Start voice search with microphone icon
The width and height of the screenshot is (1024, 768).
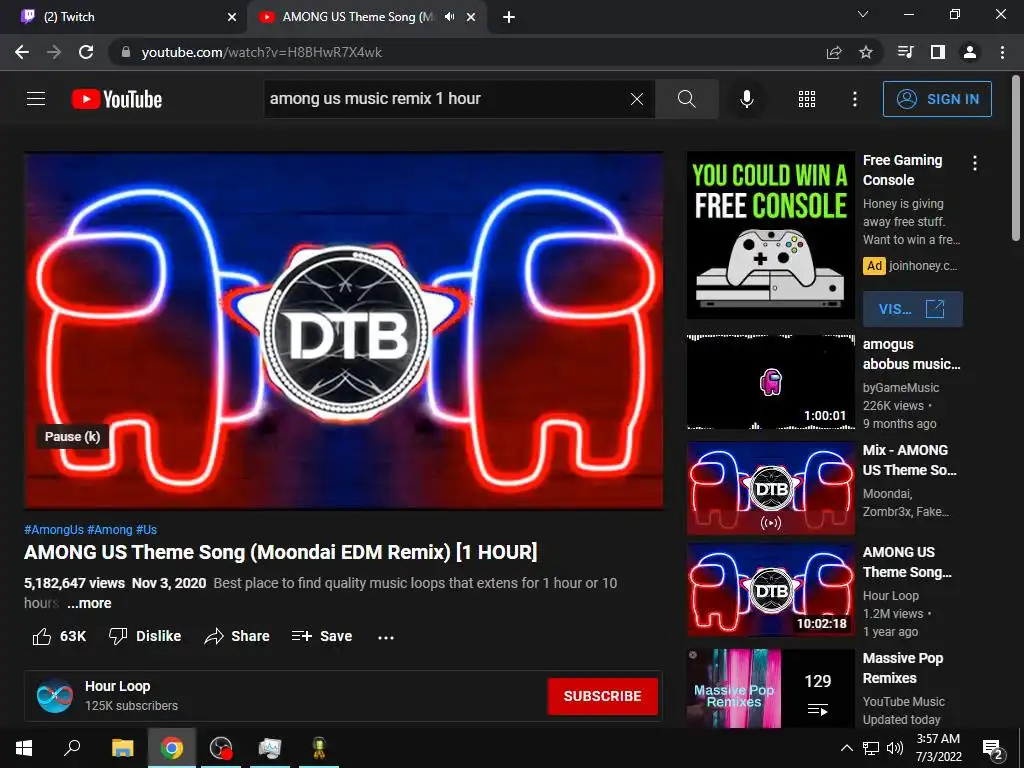pyautogui.click(x=746, y=99)
